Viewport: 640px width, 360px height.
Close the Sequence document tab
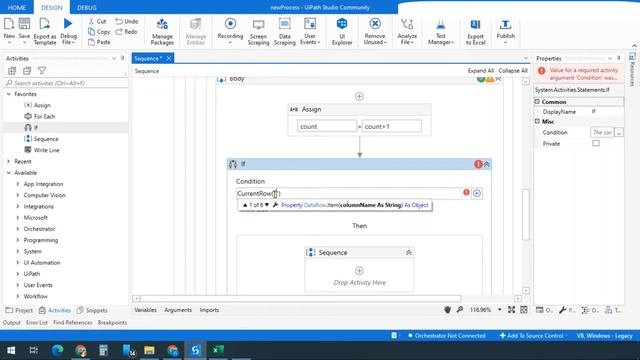(169, 58)
